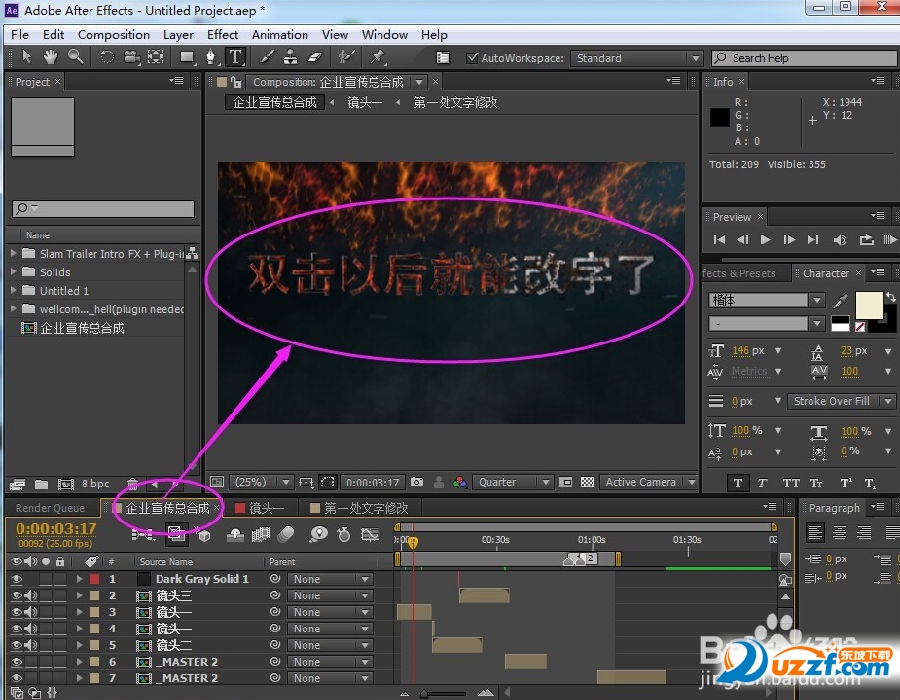The width and height of the screenshot is (900, 700).
Task: Enable motion blur switch in timeline
Action: point(286,534)
